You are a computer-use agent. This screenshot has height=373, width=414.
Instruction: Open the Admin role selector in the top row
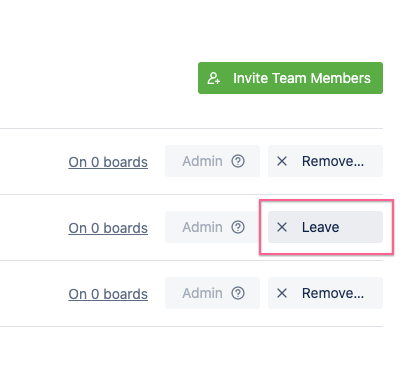click(x=212, y=161)
